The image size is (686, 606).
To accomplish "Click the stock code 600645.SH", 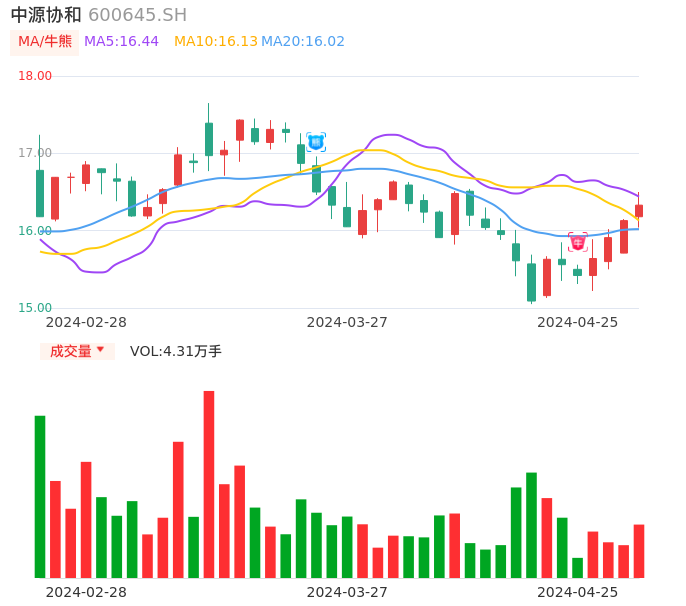I will [x=137, y=14].
